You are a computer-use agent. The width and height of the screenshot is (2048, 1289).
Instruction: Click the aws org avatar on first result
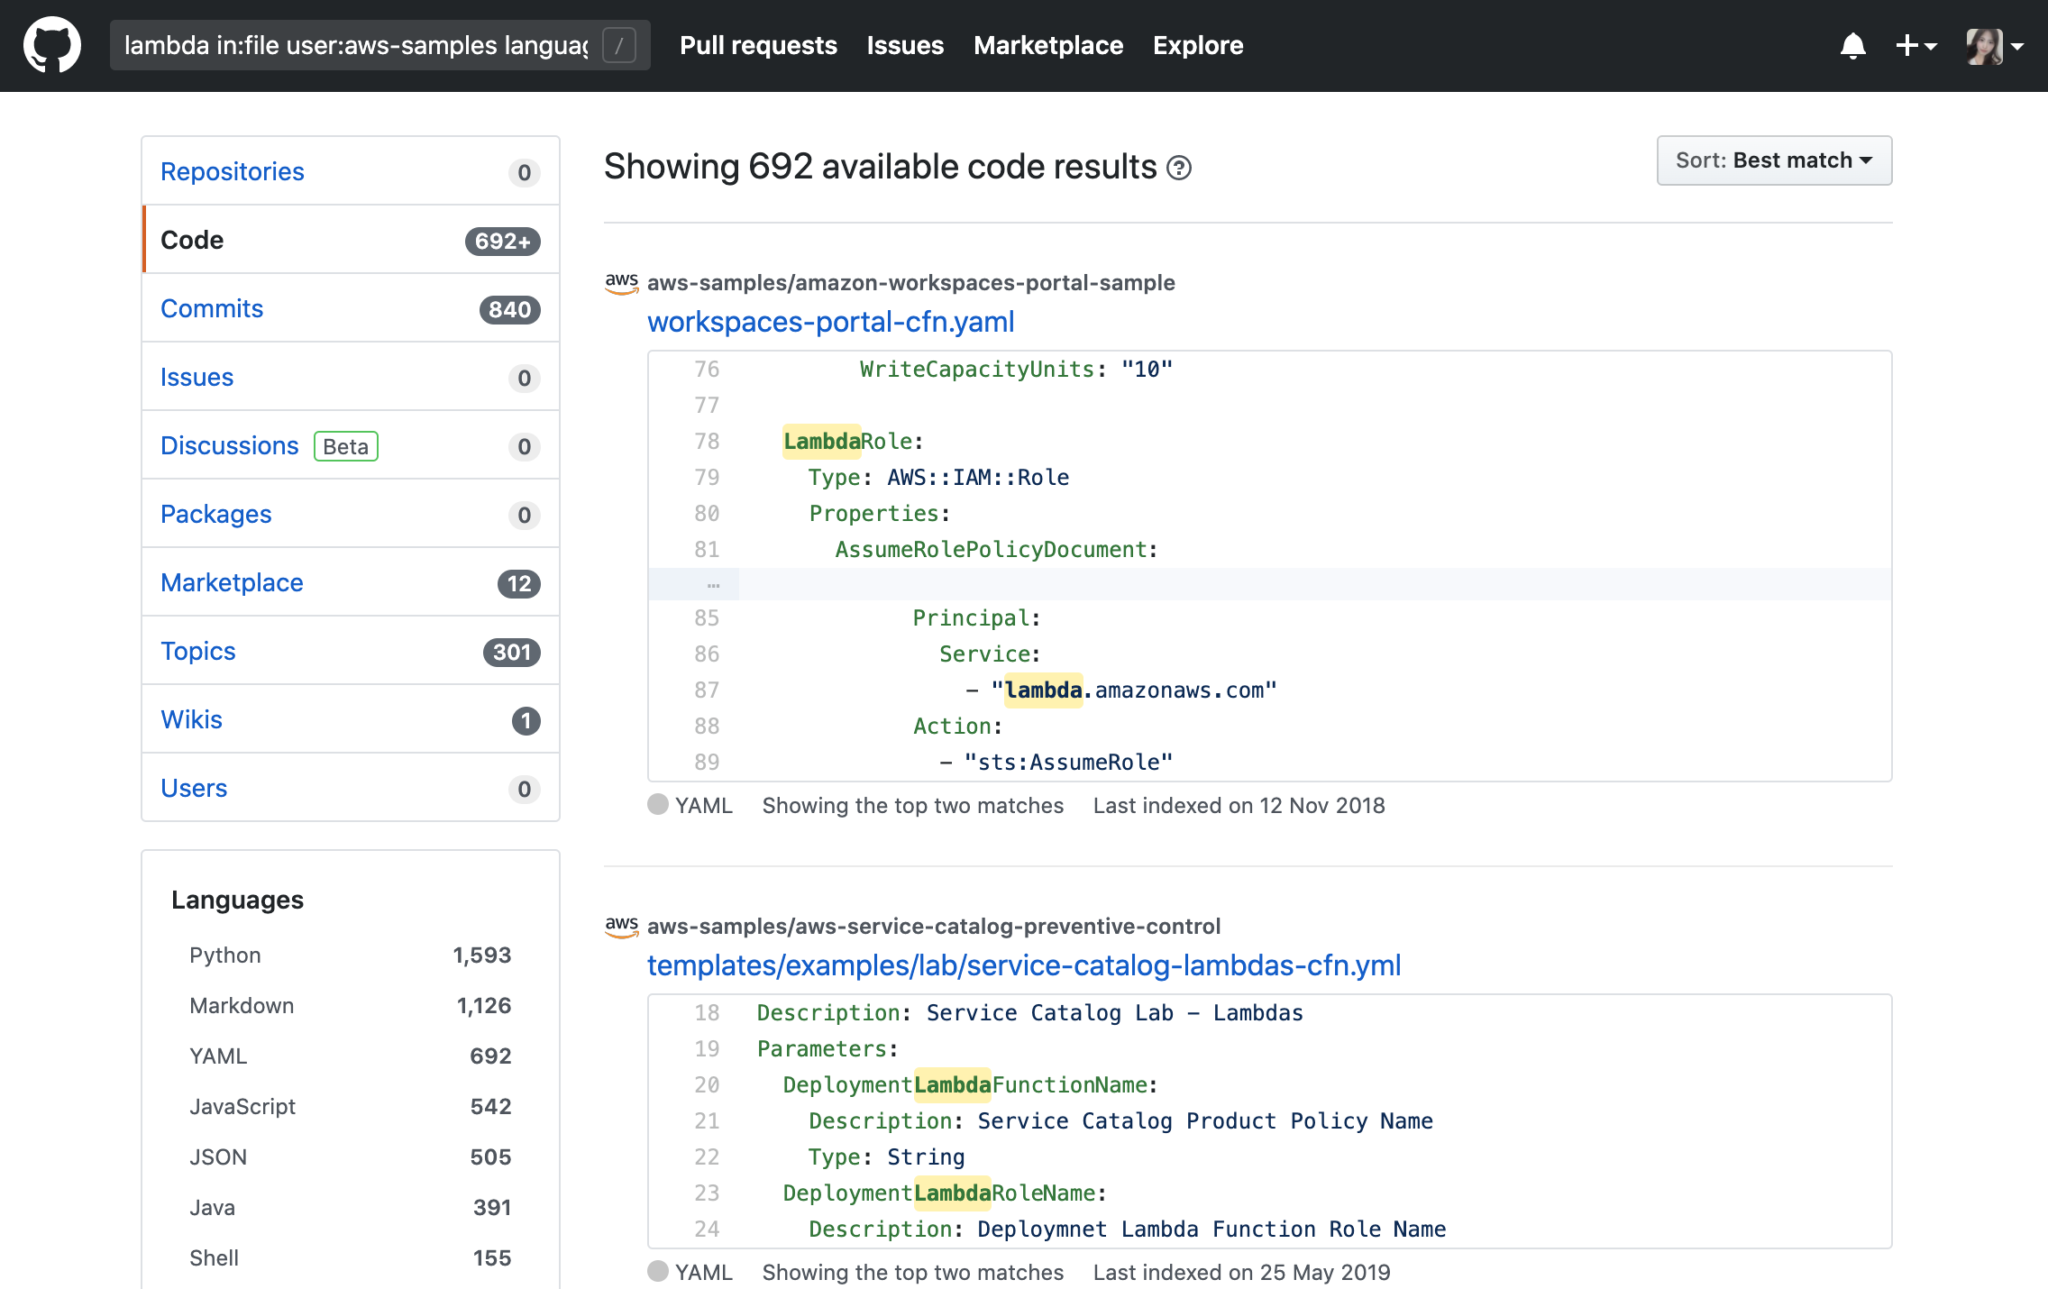(621, 283)
